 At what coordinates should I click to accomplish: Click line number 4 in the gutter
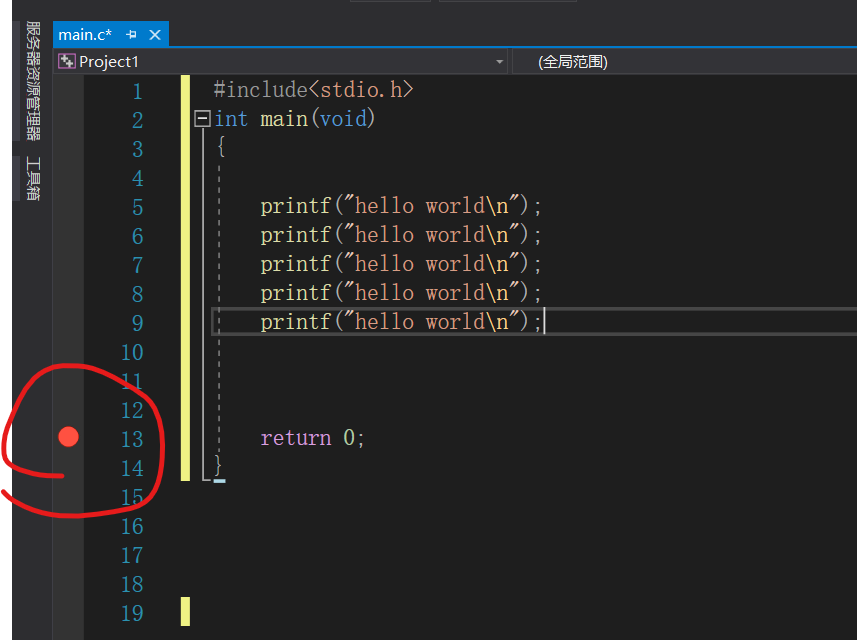point(138,178)
